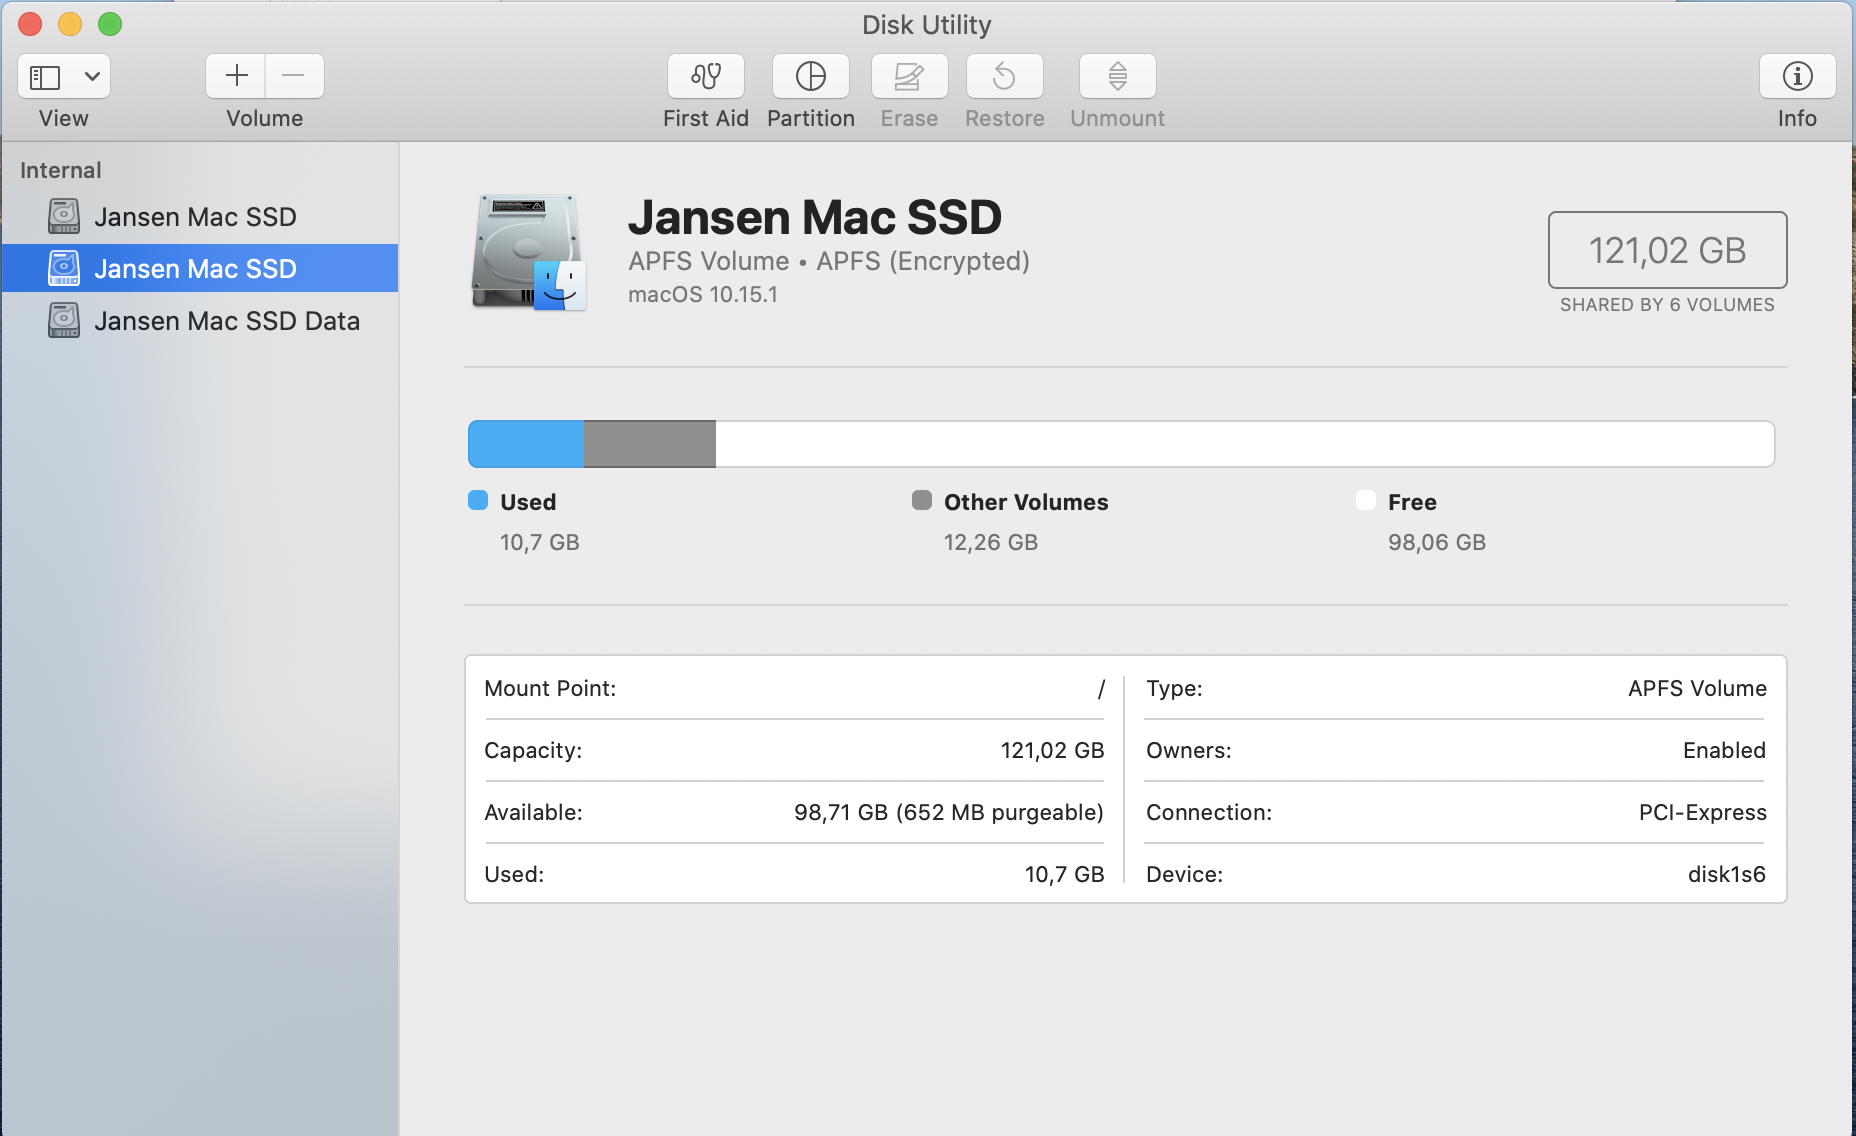The image size is (1856, 1136).
Task: Select the highlighted Jansen Mac SSD volume
Action: click(200, 268)
